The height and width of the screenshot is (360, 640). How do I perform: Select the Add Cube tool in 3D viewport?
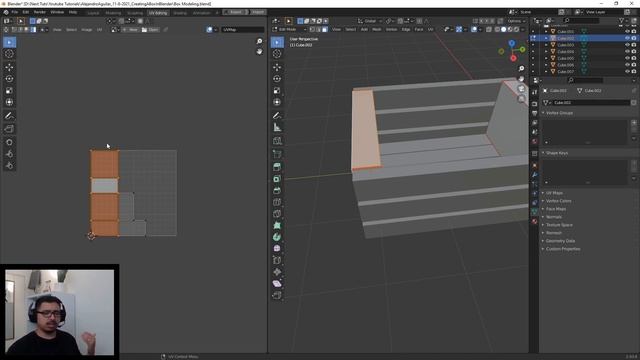point(277,141)
